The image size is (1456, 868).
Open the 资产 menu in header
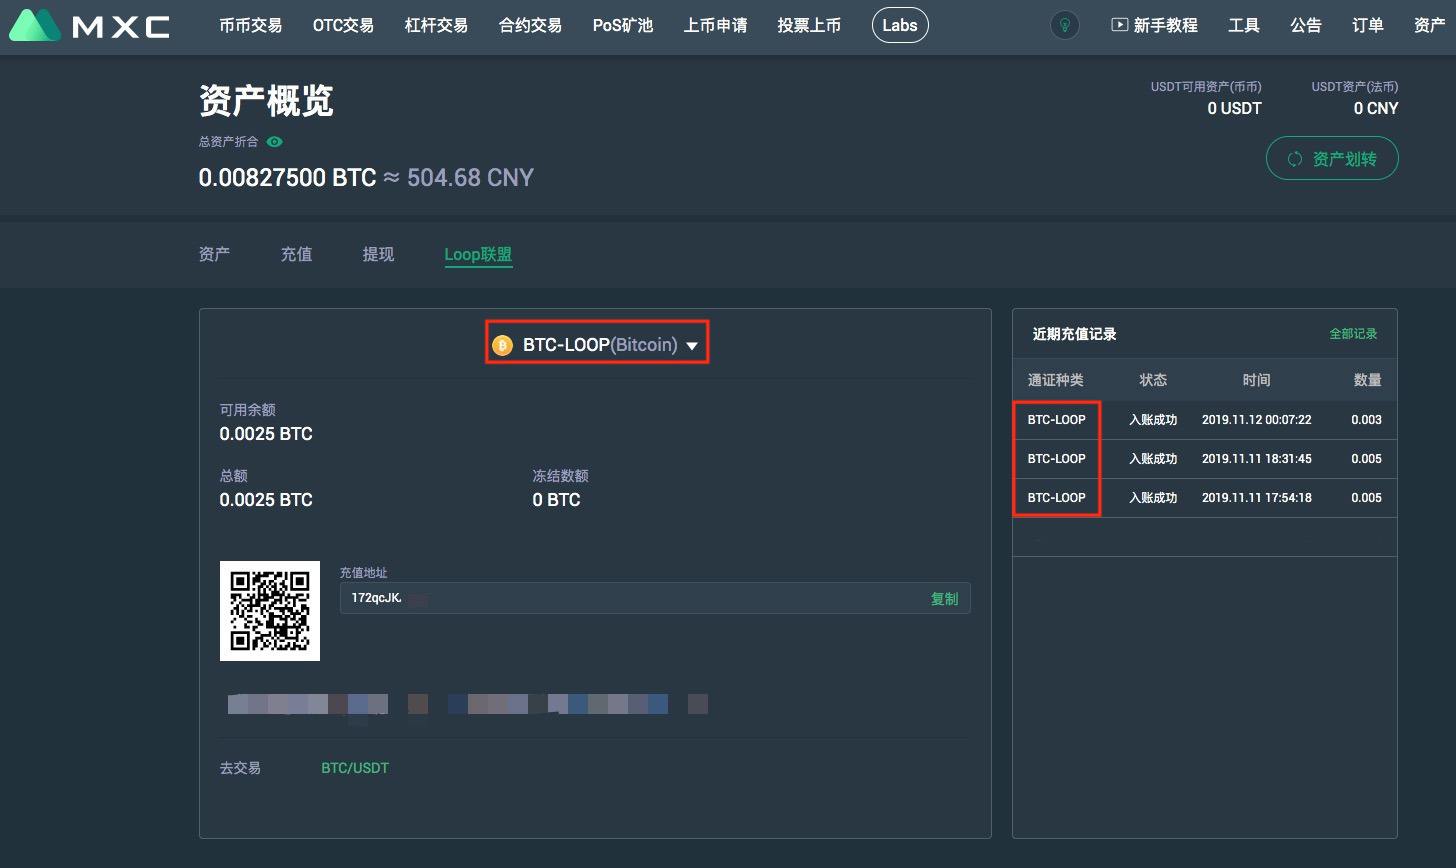[1430, 25]
